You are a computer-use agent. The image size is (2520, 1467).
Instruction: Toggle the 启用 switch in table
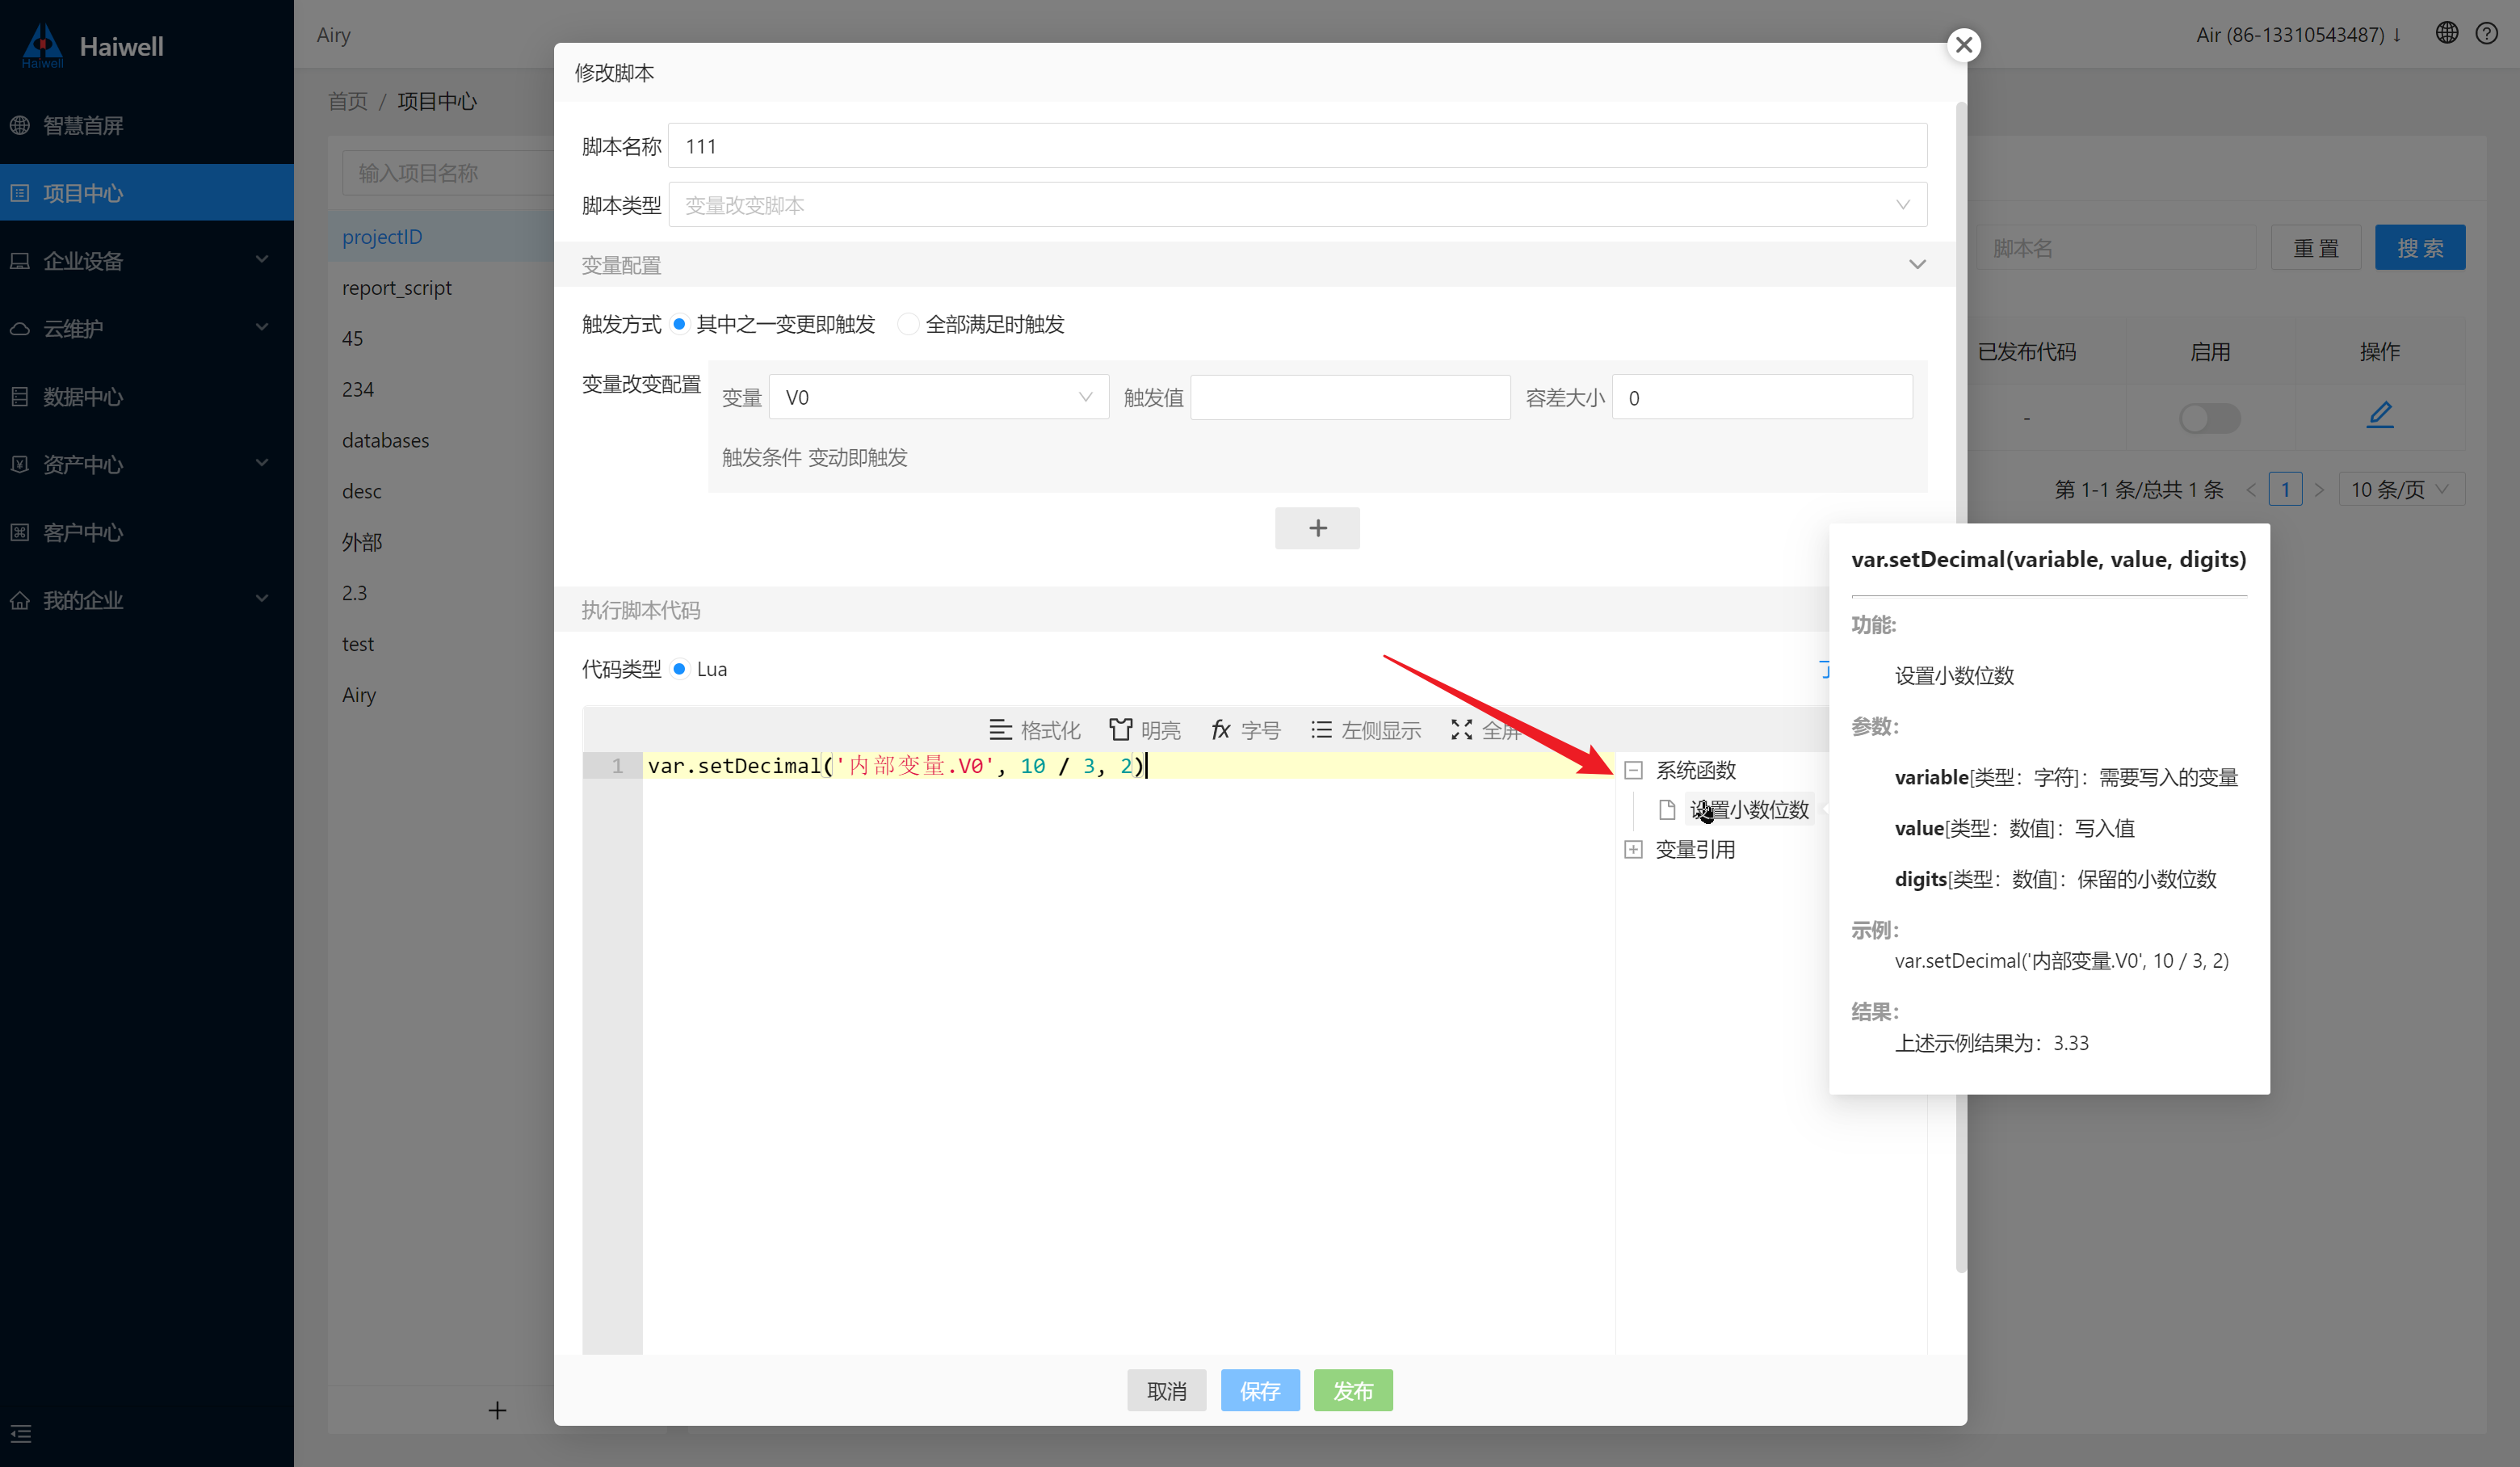[2209, 418]
